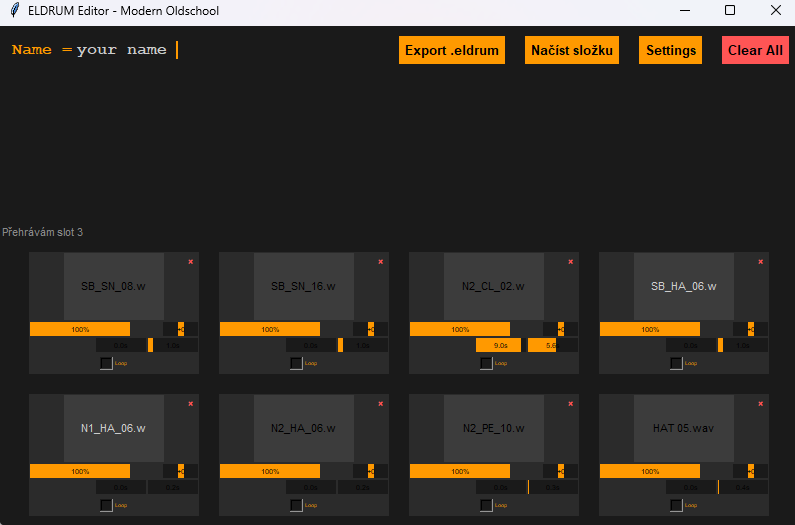Click the 0.0s start field of SB_SN_08.w

point(121,345)
